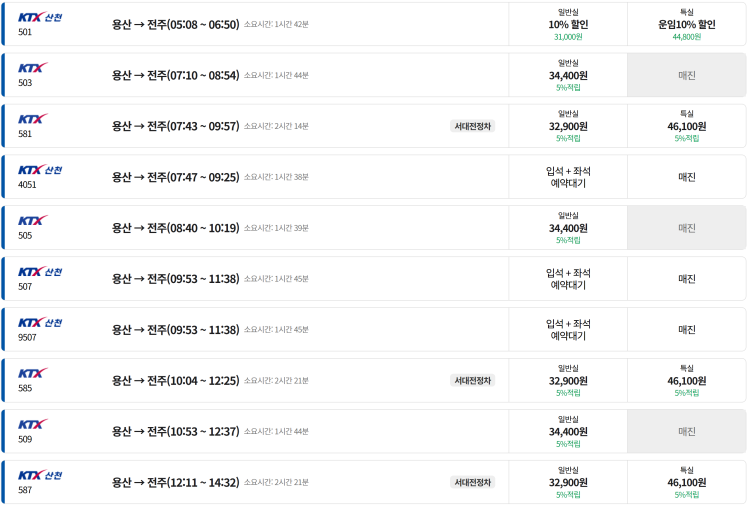750x506 pixels.
Task: Select 특실 운임10% 할인 for train 501
Action: [x=687, y=24]
